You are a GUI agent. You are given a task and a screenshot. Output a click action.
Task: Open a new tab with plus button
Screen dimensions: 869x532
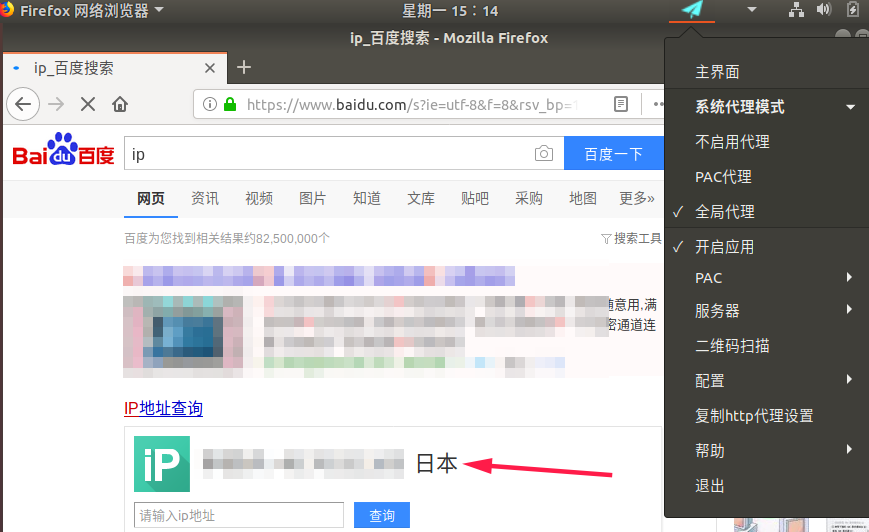(x=243, y=67)
